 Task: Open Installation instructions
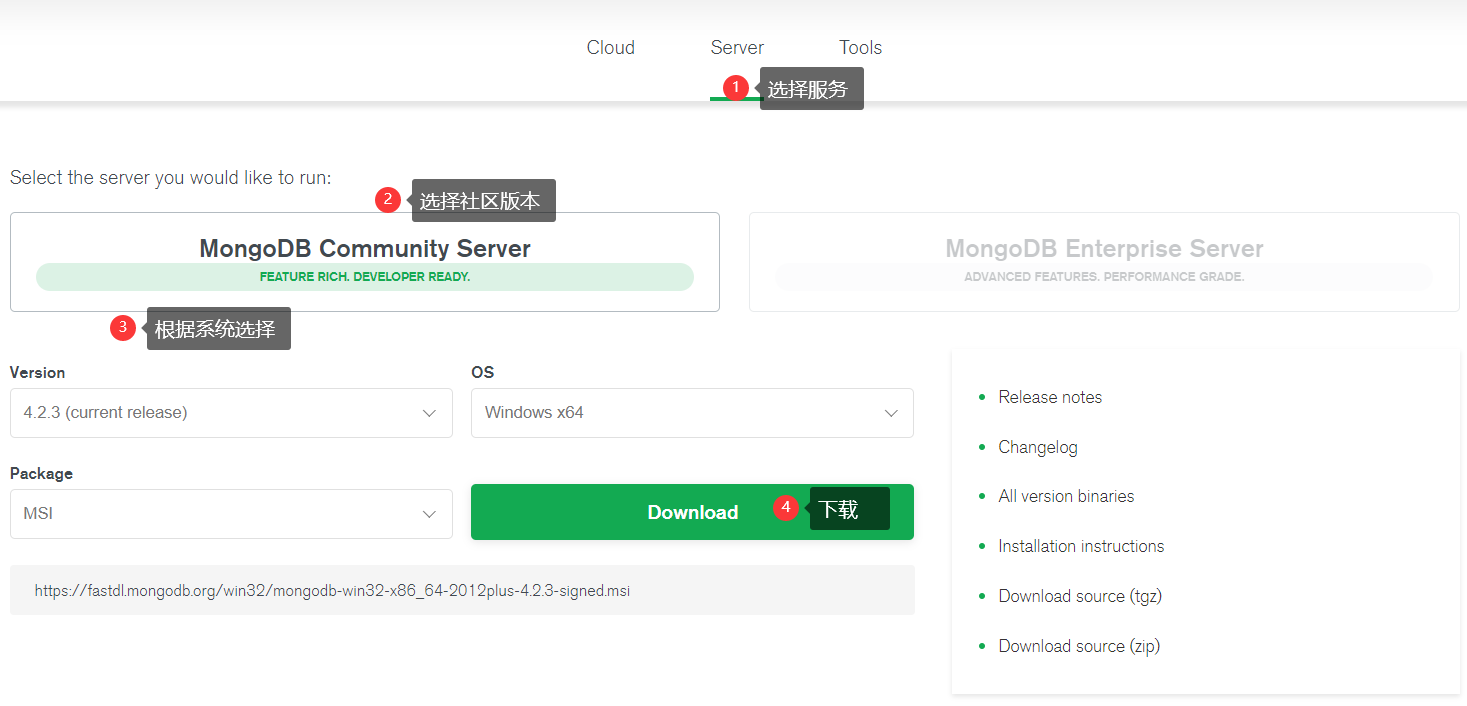point(1081,546)
